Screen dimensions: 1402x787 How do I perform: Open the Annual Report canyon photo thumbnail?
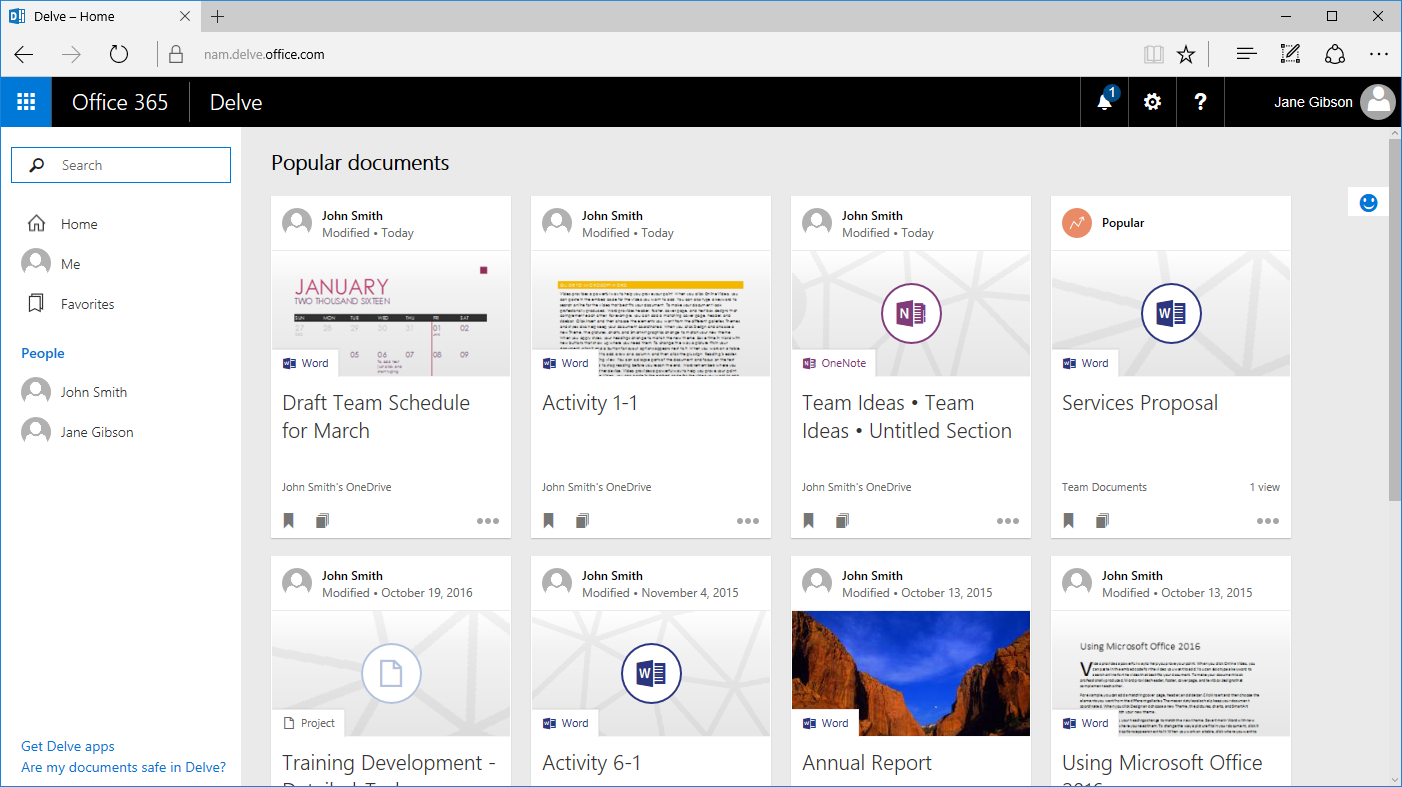(911, 673)
